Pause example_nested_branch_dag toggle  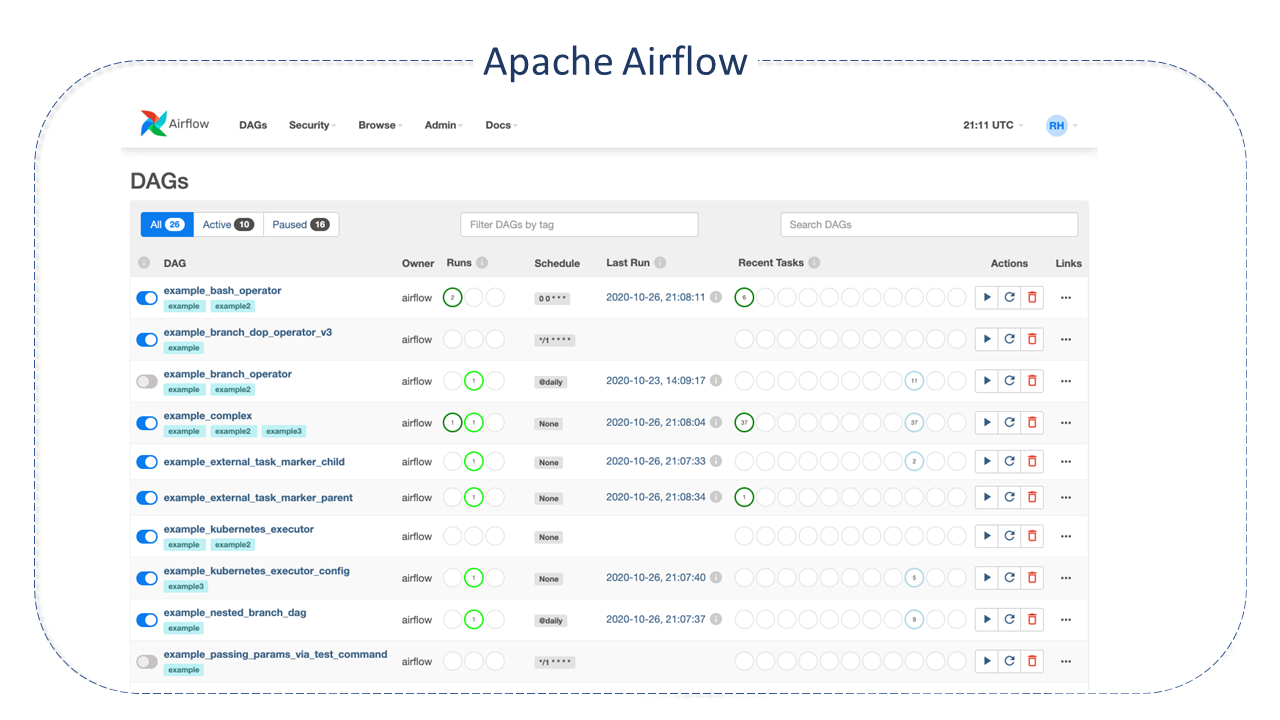[x=147, y=620]
